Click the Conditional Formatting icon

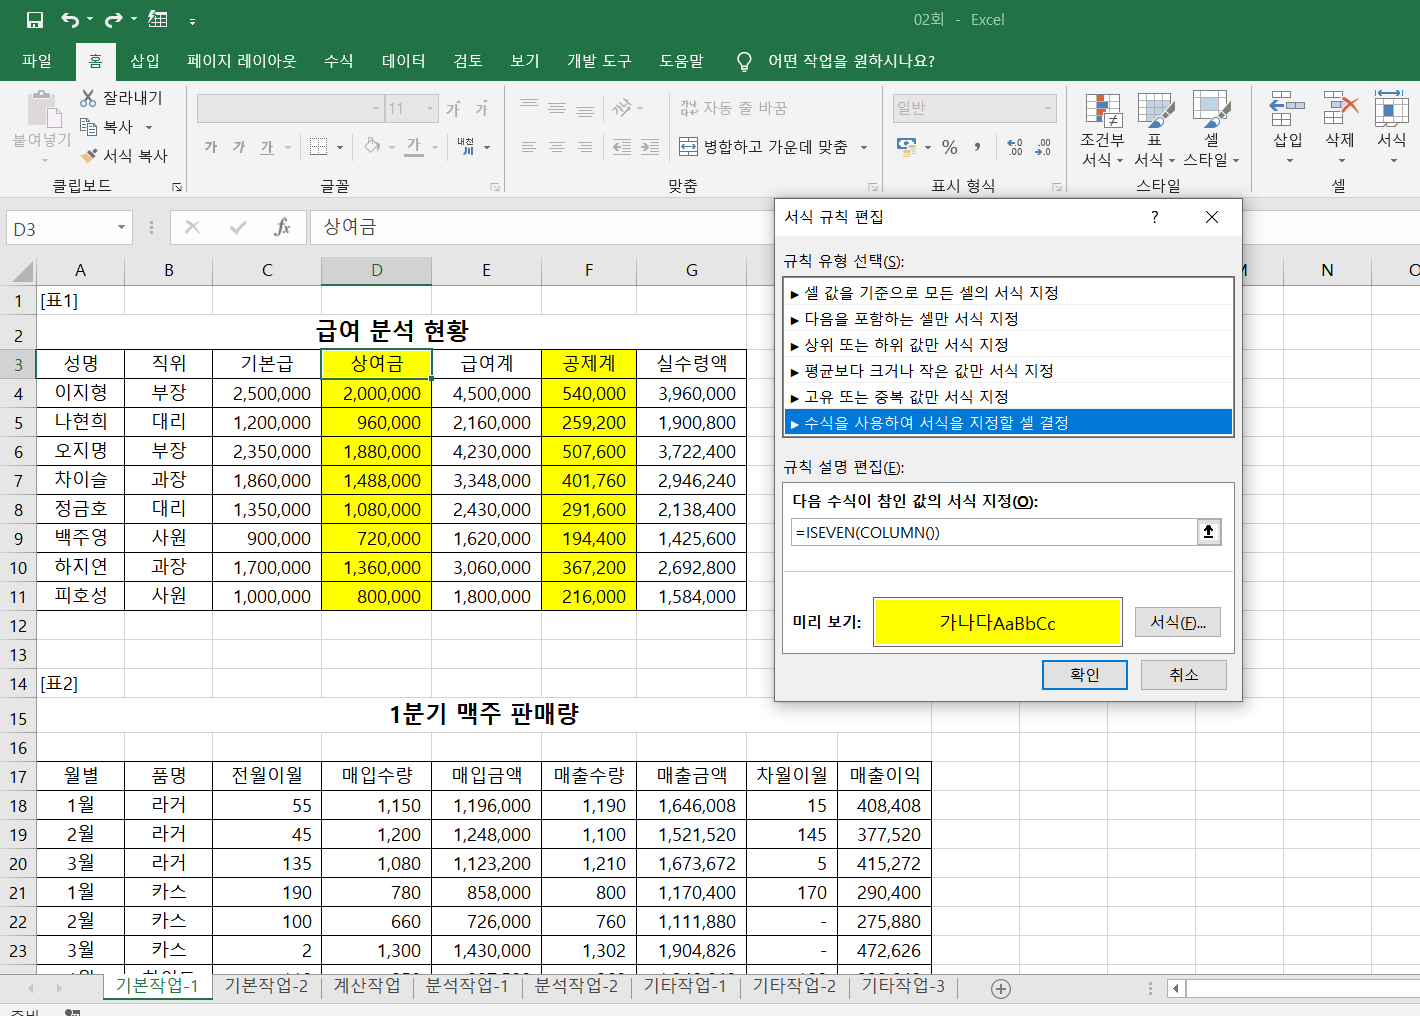(x=1102, y=111)
